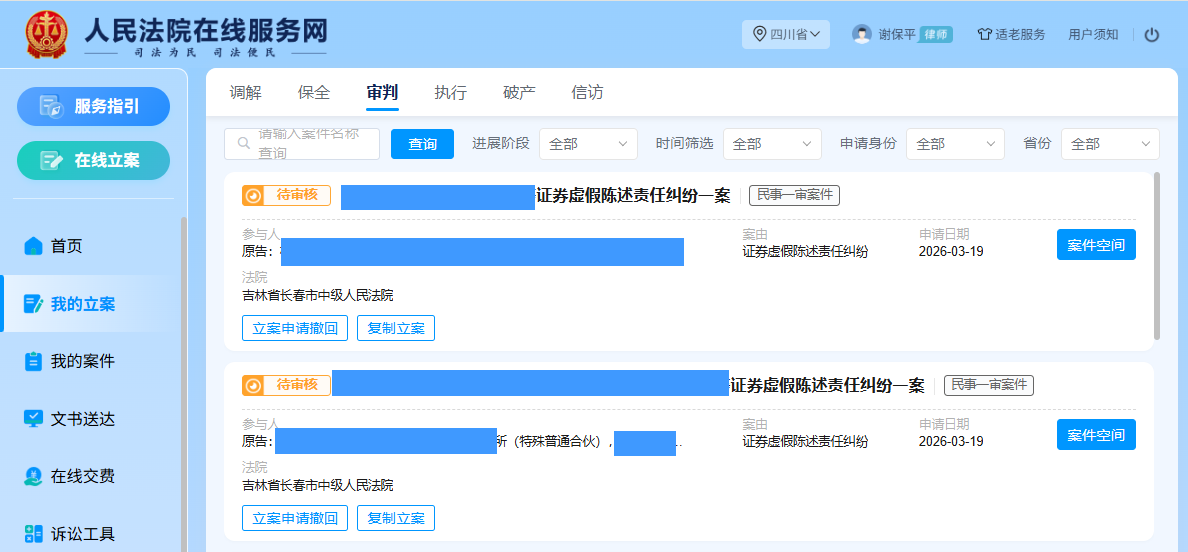Click the first case's 吉林省长春市中级人民法院 text
This screenshot has height=552, width=1188.
point(317,295)
